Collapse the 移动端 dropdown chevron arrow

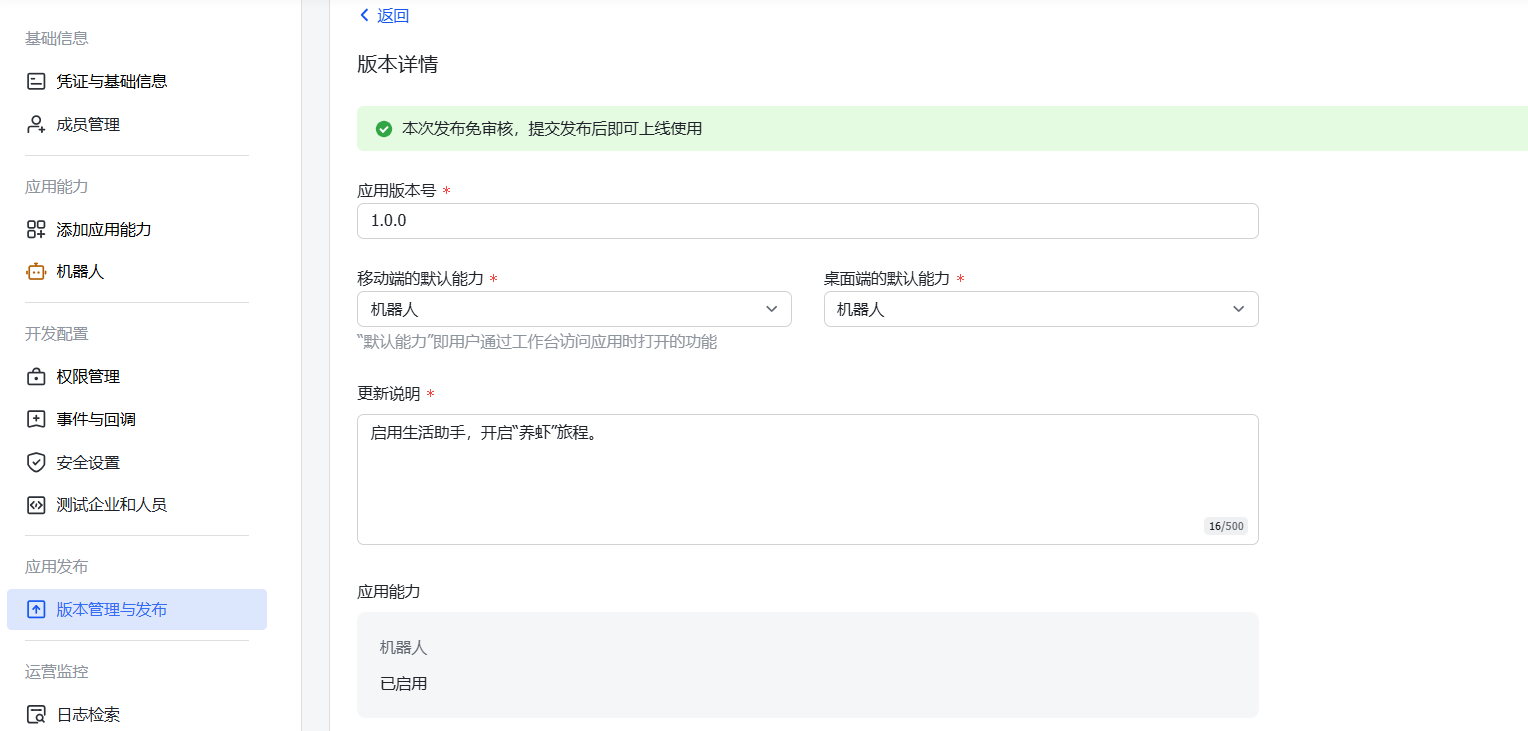tap(771, 309)
